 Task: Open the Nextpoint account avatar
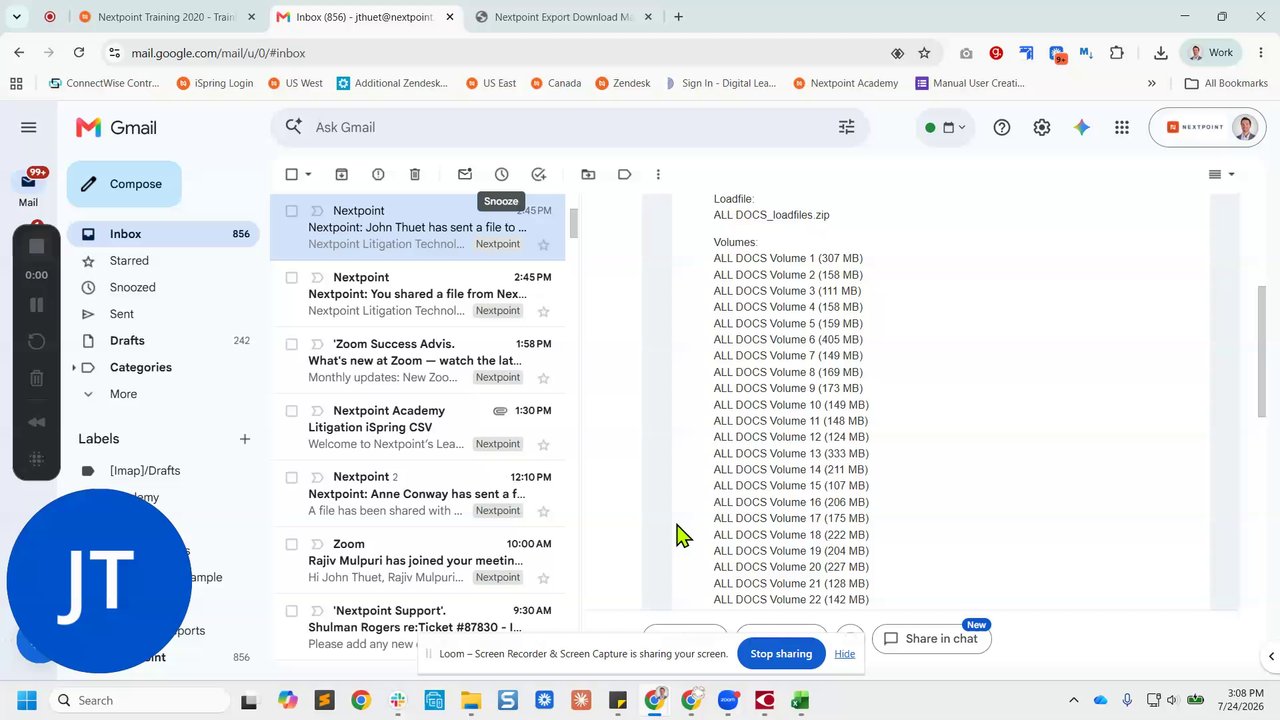[x=1245, y=127]
